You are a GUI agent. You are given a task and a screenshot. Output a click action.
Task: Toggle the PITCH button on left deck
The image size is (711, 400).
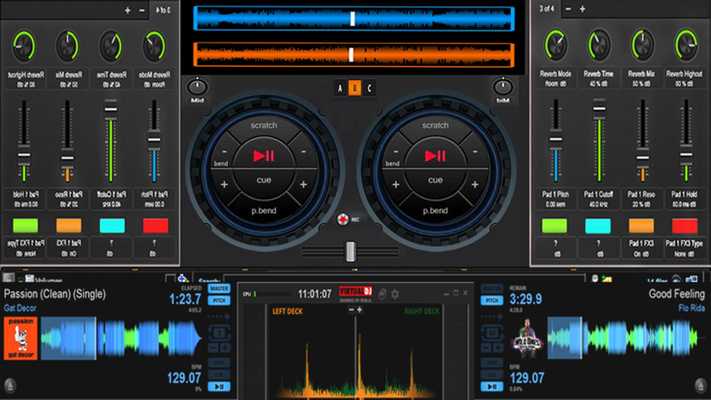click(x=219, y=300)
